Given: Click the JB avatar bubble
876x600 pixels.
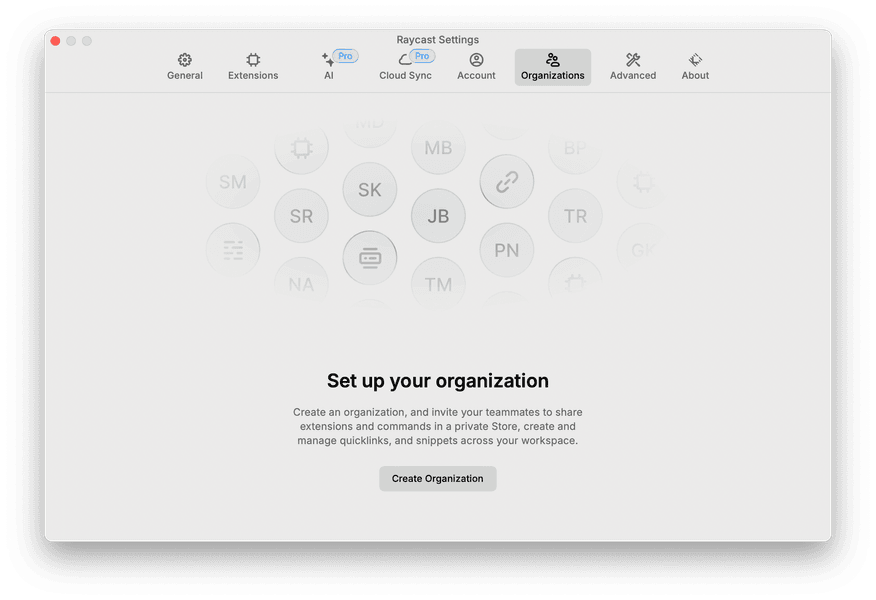Looking at the screenshot, I should (x=438, y=216).
